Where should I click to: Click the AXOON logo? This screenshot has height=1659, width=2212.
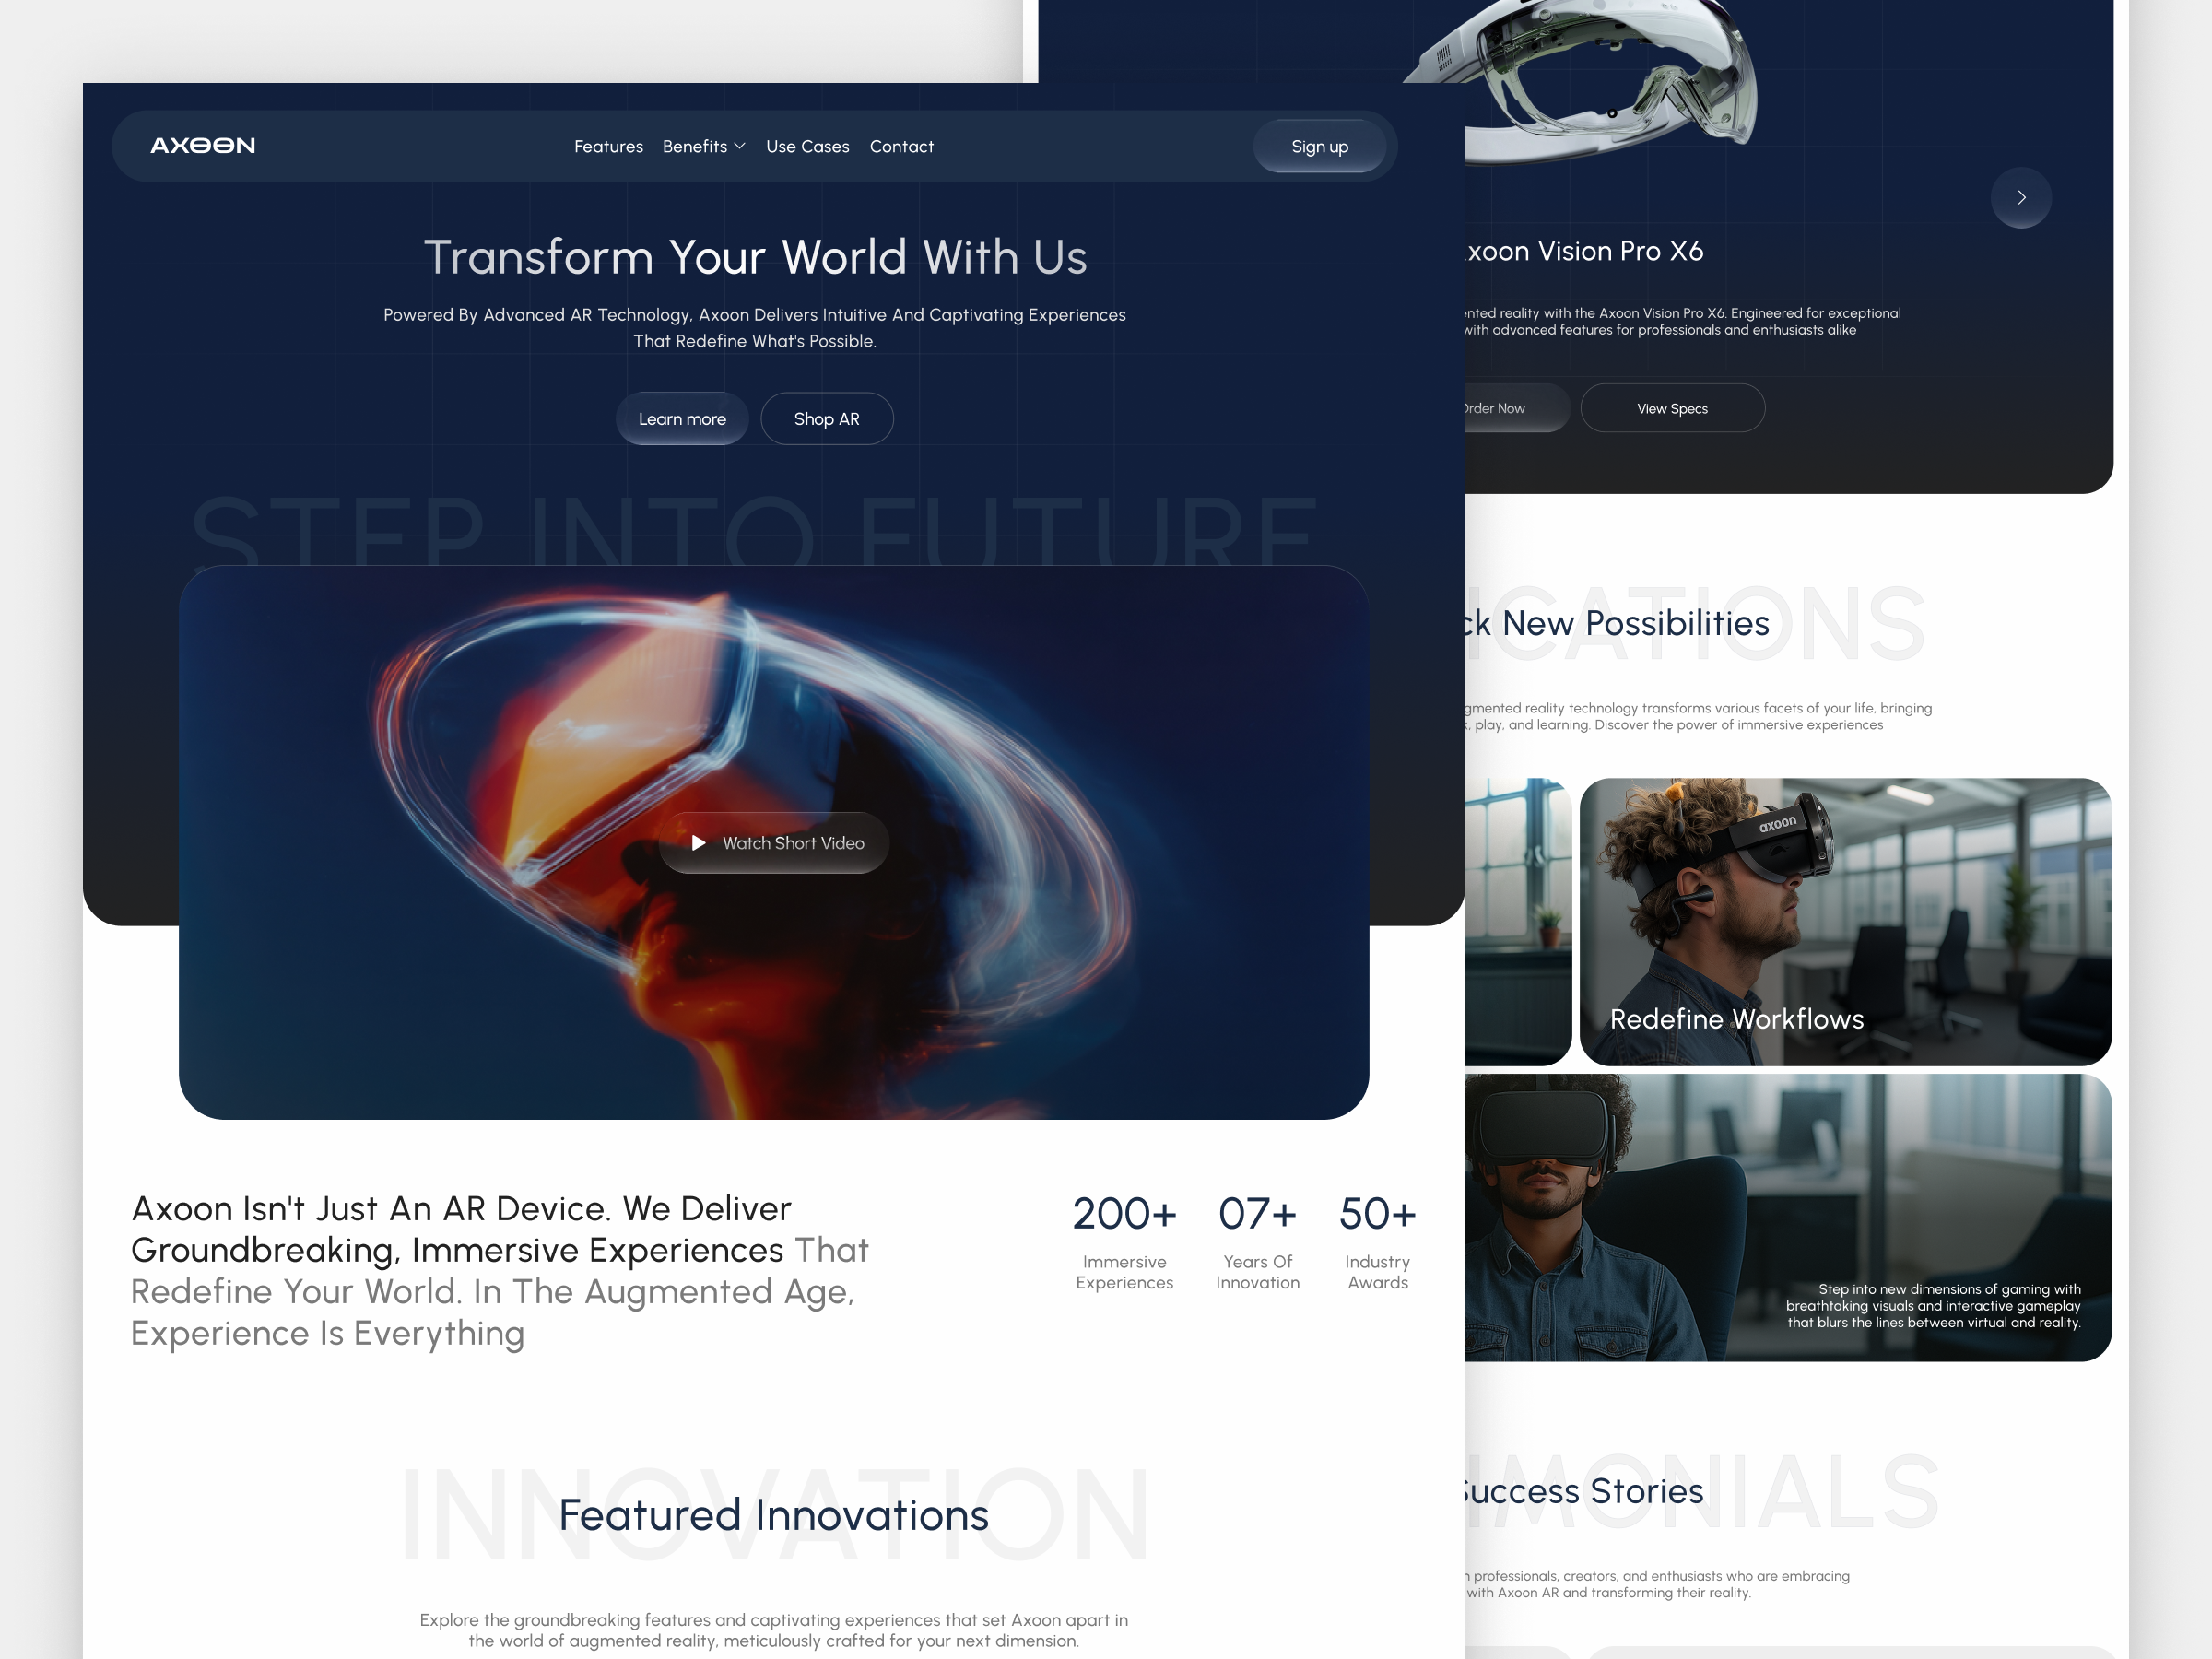[x=204, y=145]
